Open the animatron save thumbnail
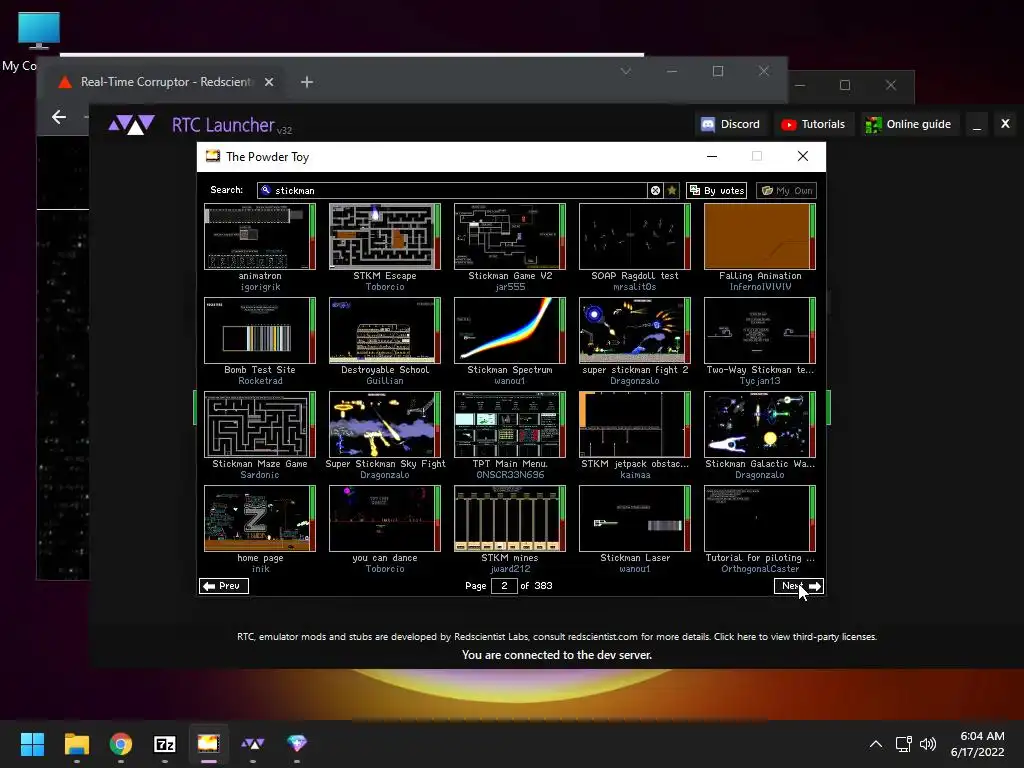1024x768 pixels. tap(260, 236)
